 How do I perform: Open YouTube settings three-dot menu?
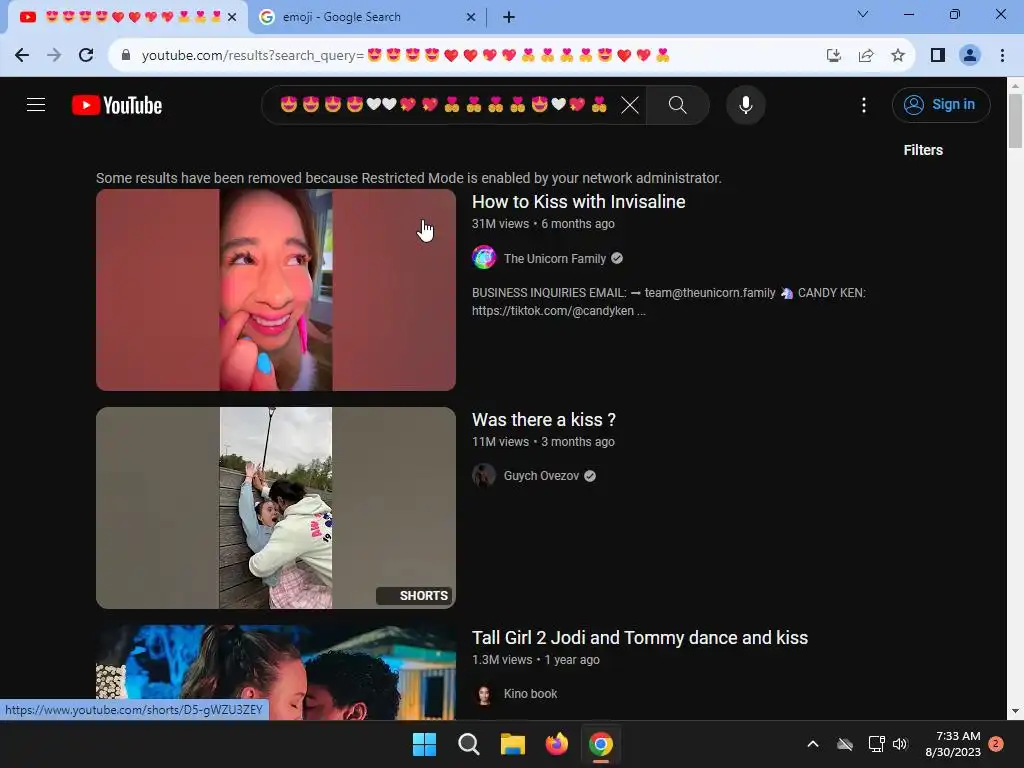(863, 104)
